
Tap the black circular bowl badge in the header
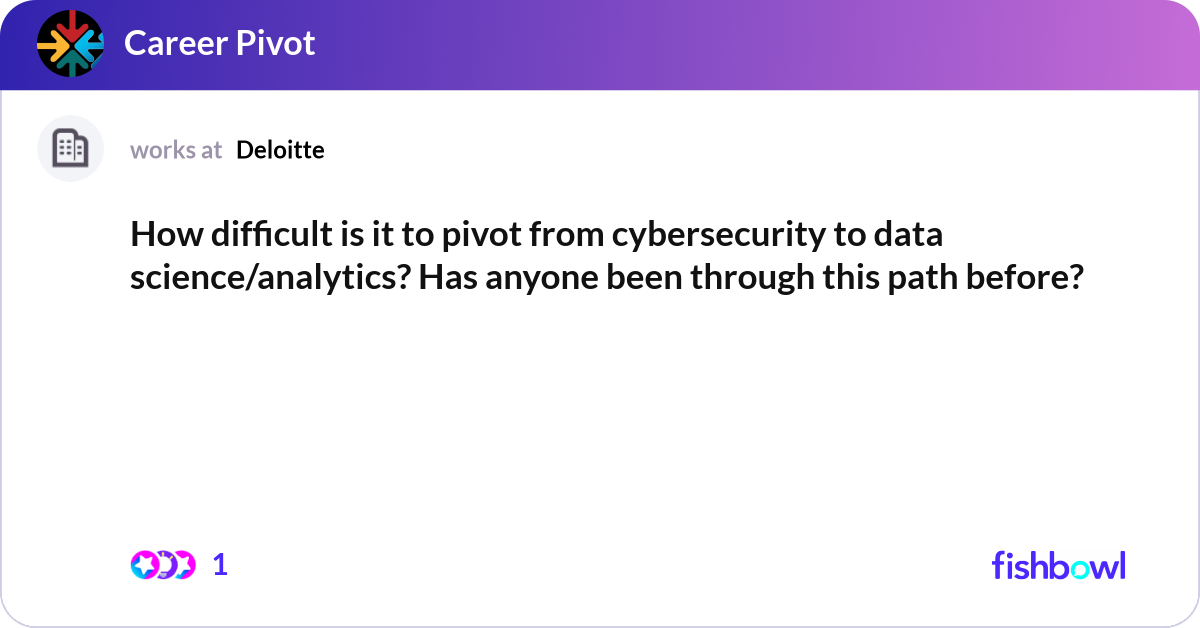[x=70, y=43]
